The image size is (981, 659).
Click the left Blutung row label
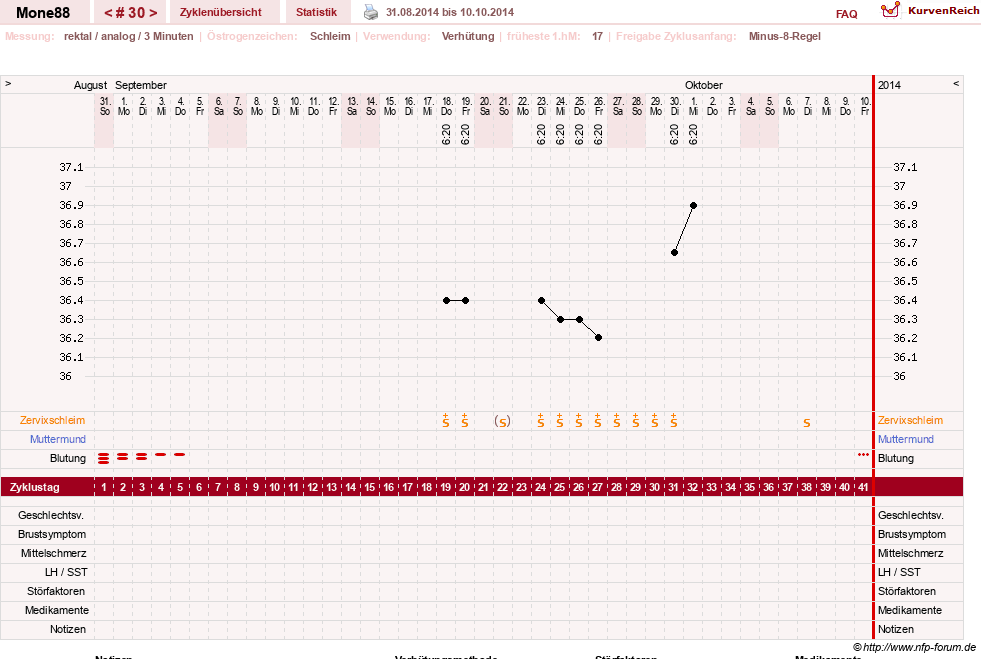coord(68,458)
